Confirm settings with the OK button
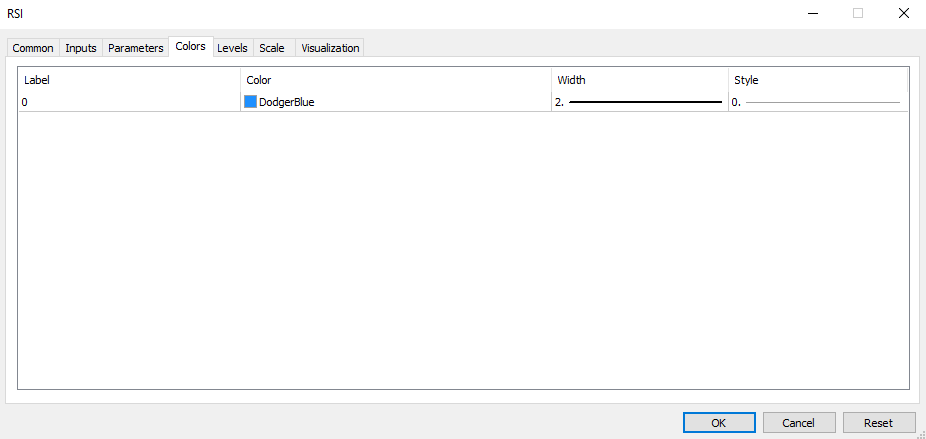This screenshot has height=439, width=926. point(719,422)
